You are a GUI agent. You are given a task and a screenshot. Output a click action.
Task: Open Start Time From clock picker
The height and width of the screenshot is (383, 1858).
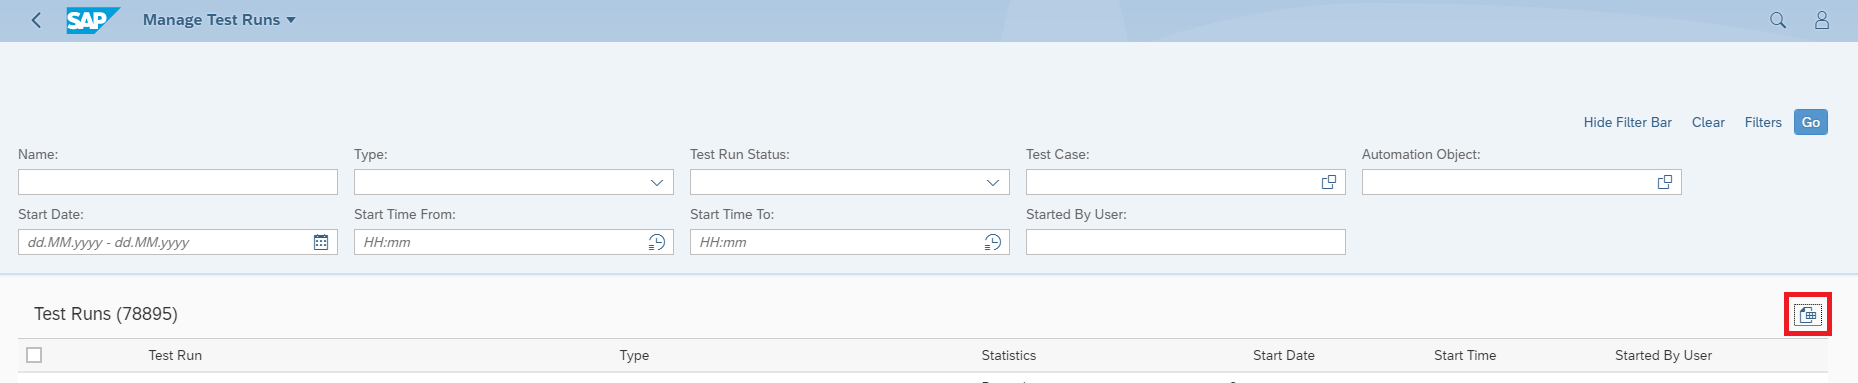(657, 242)
